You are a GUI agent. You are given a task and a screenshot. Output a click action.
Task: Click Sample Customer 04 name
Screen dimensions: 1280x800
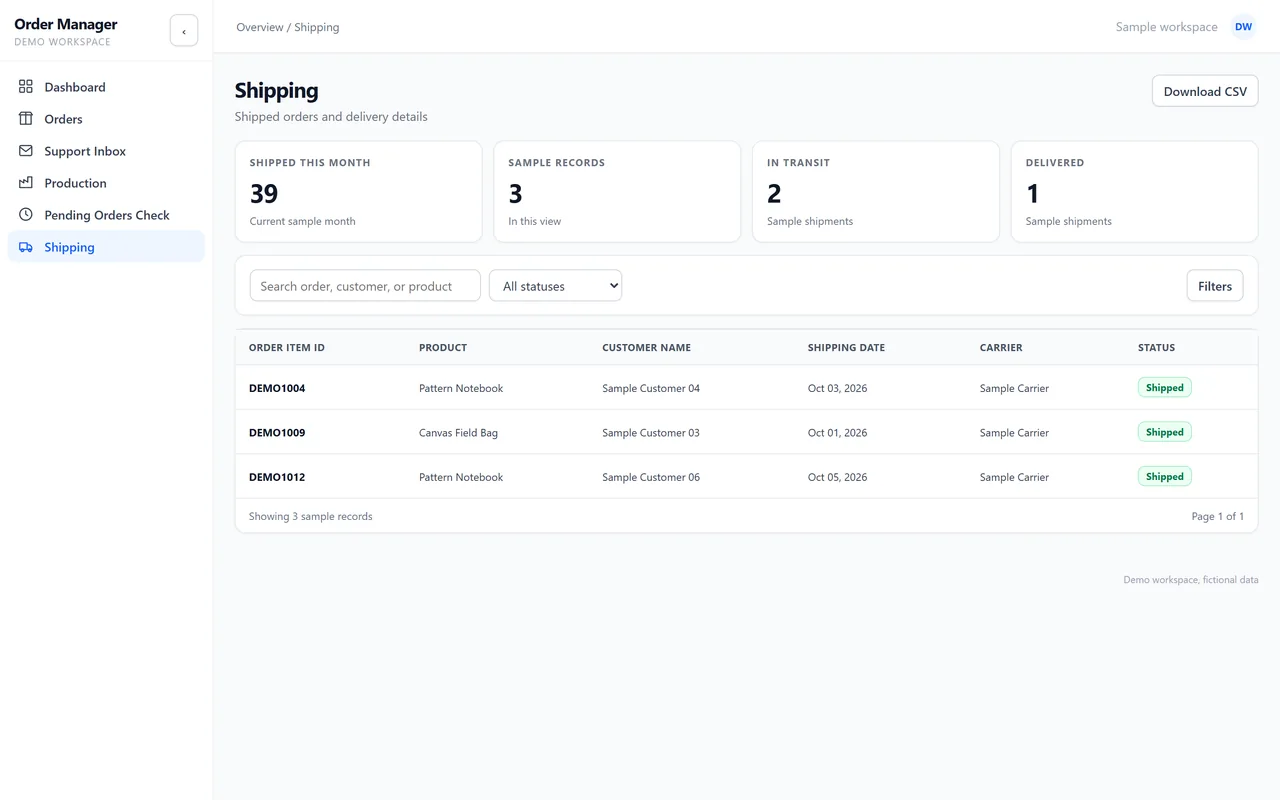(x=651, y=388)
